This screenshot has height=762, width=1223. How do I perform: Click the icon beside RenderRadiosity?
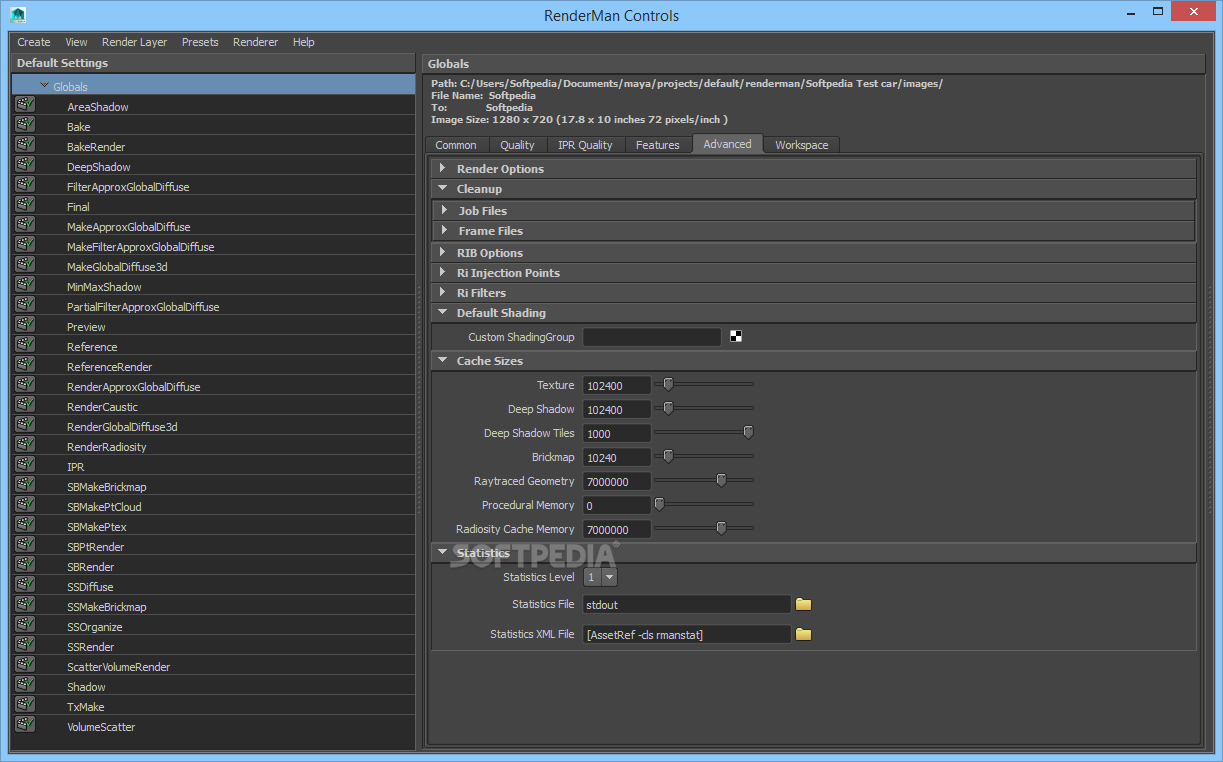[25, 445]
